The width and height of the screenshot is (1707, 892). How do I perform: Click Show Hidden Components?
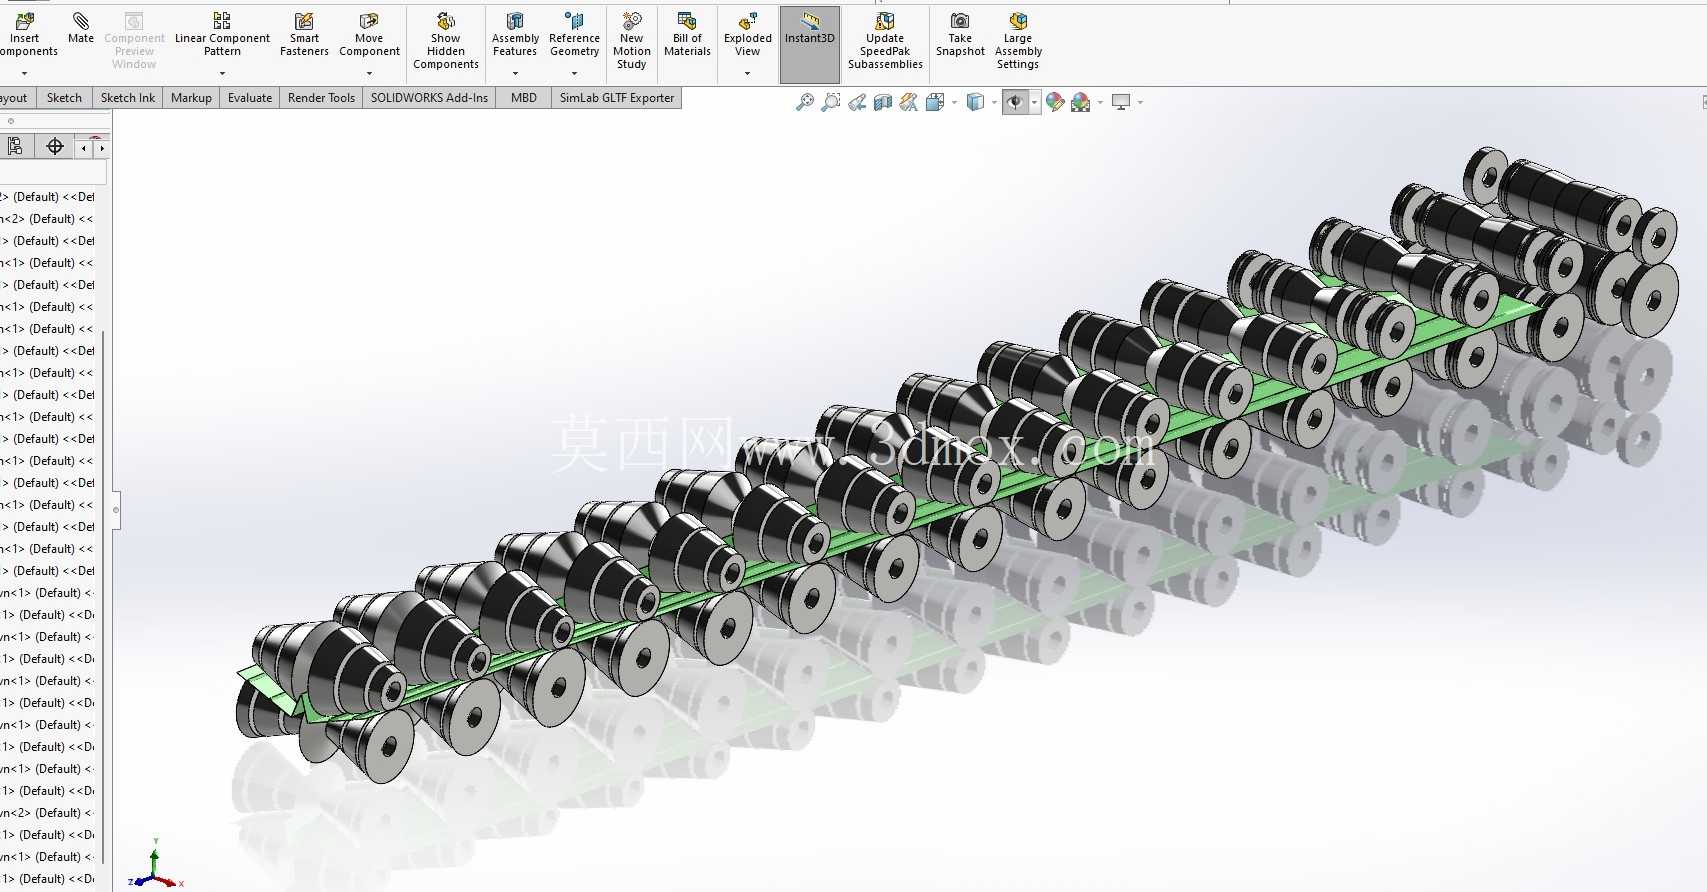point(446,41)
